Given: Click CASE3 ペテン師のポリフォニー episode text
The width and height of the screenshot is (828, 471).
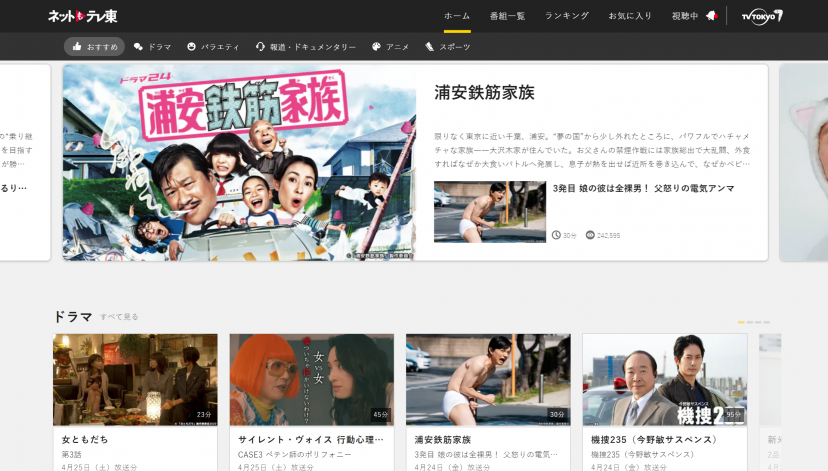Looking at the screenshot, I should [x=295, y=454].
